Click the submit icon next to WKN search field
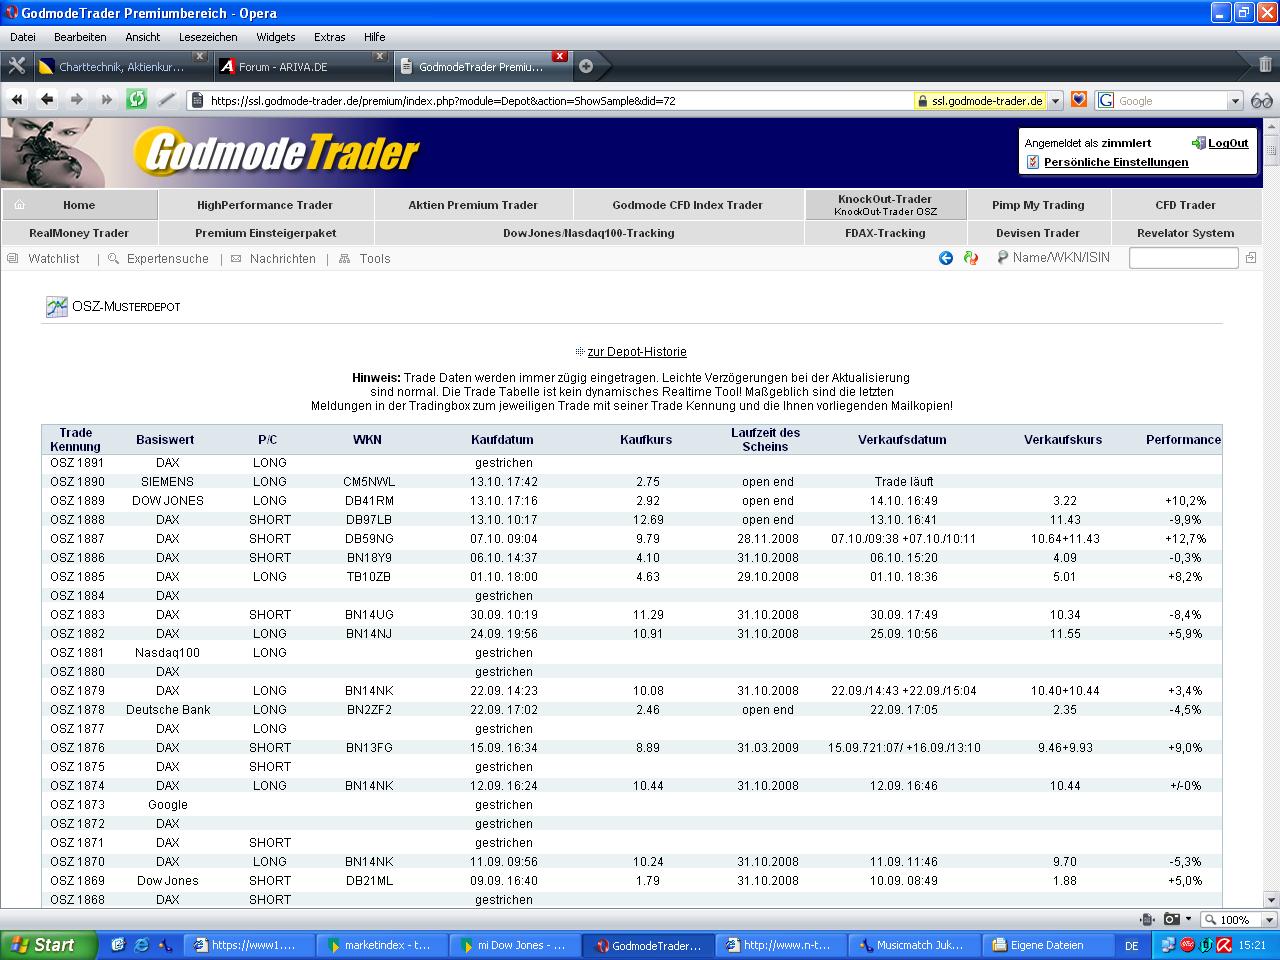This screenshot has height=960, width=1280. click(x=1251, y=258)
